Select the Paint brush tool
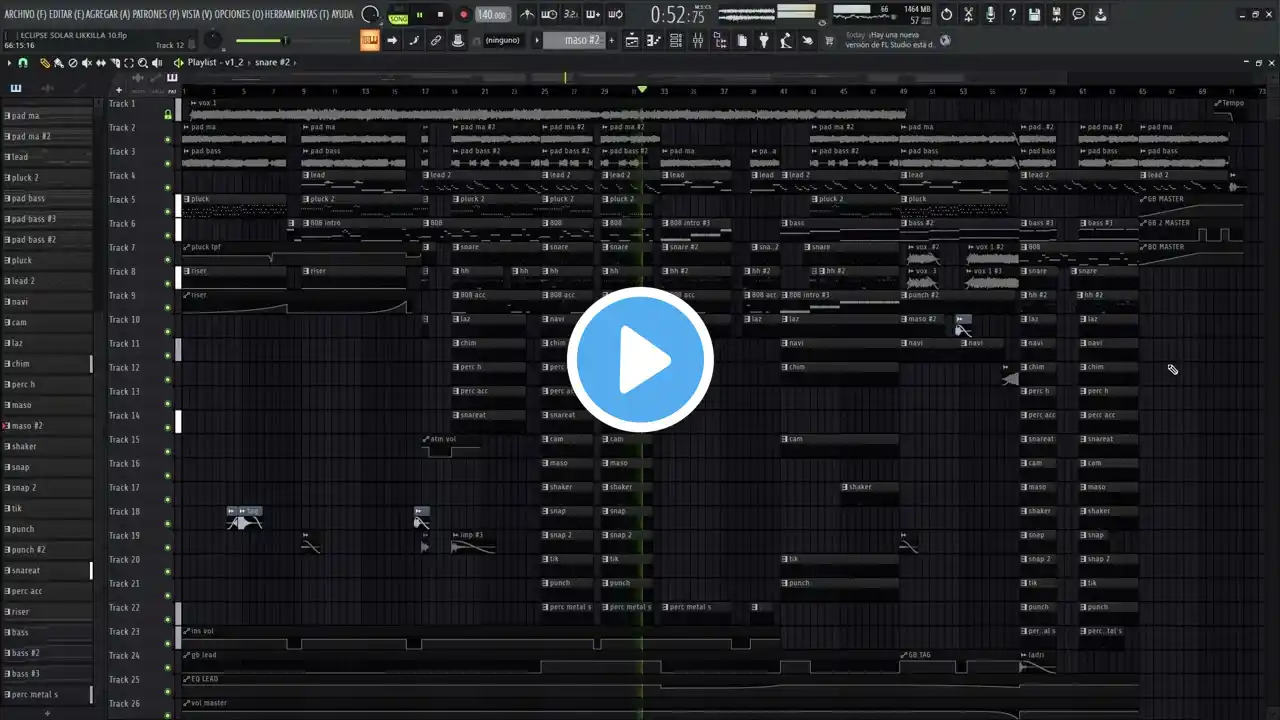 click(x=58, y=63)
